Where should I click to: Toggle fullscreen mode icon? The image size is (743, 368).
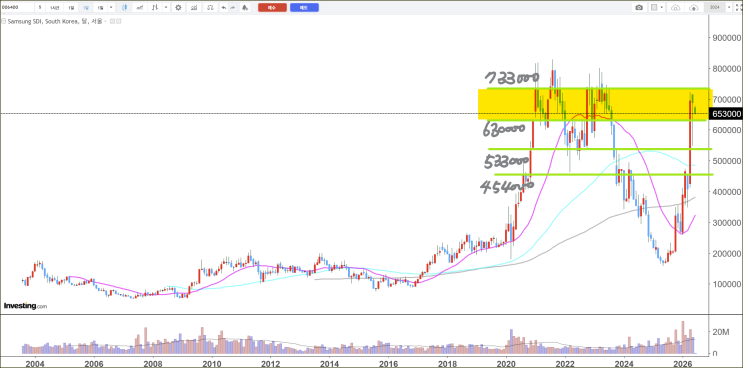(738, 8)
